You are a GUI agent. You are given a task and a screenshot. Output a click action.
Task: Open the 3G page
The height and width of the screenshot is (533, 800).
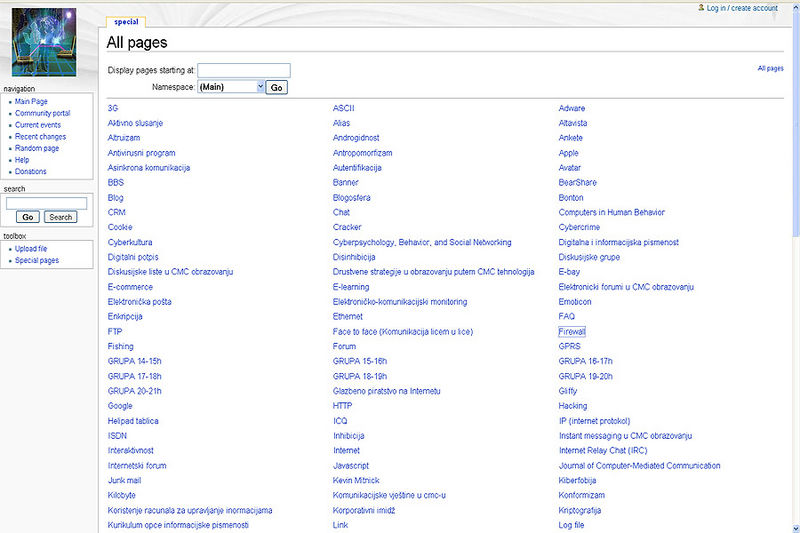113,108
